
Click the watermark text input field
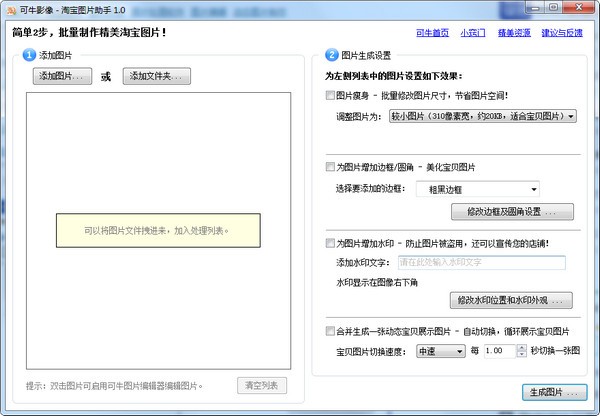tap(482, 263)
